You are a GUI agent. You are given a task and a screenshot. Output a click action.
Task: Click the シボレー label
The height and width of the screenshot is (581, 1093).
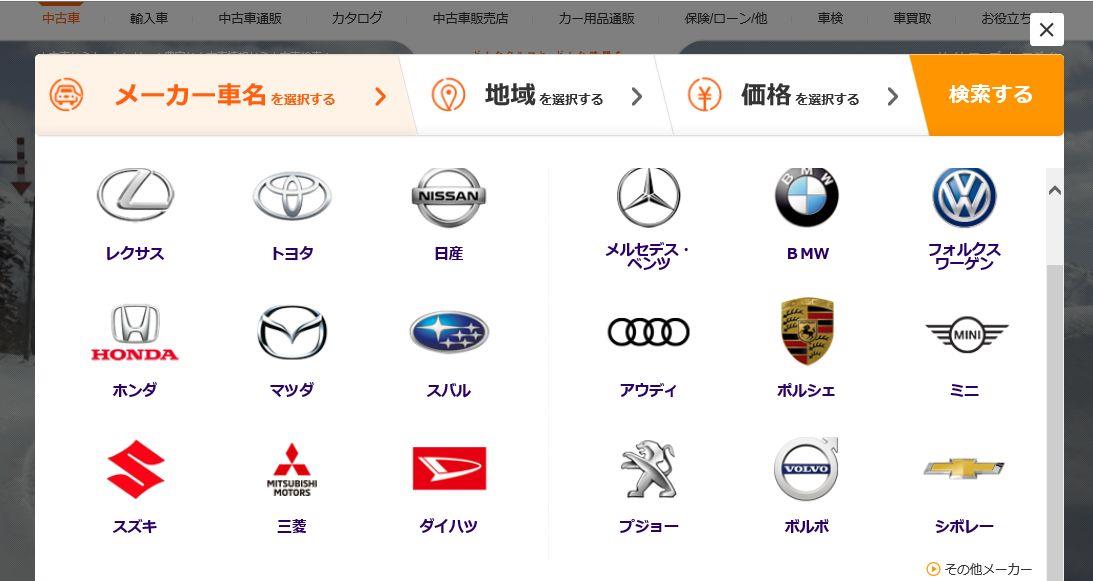[964, 526]
